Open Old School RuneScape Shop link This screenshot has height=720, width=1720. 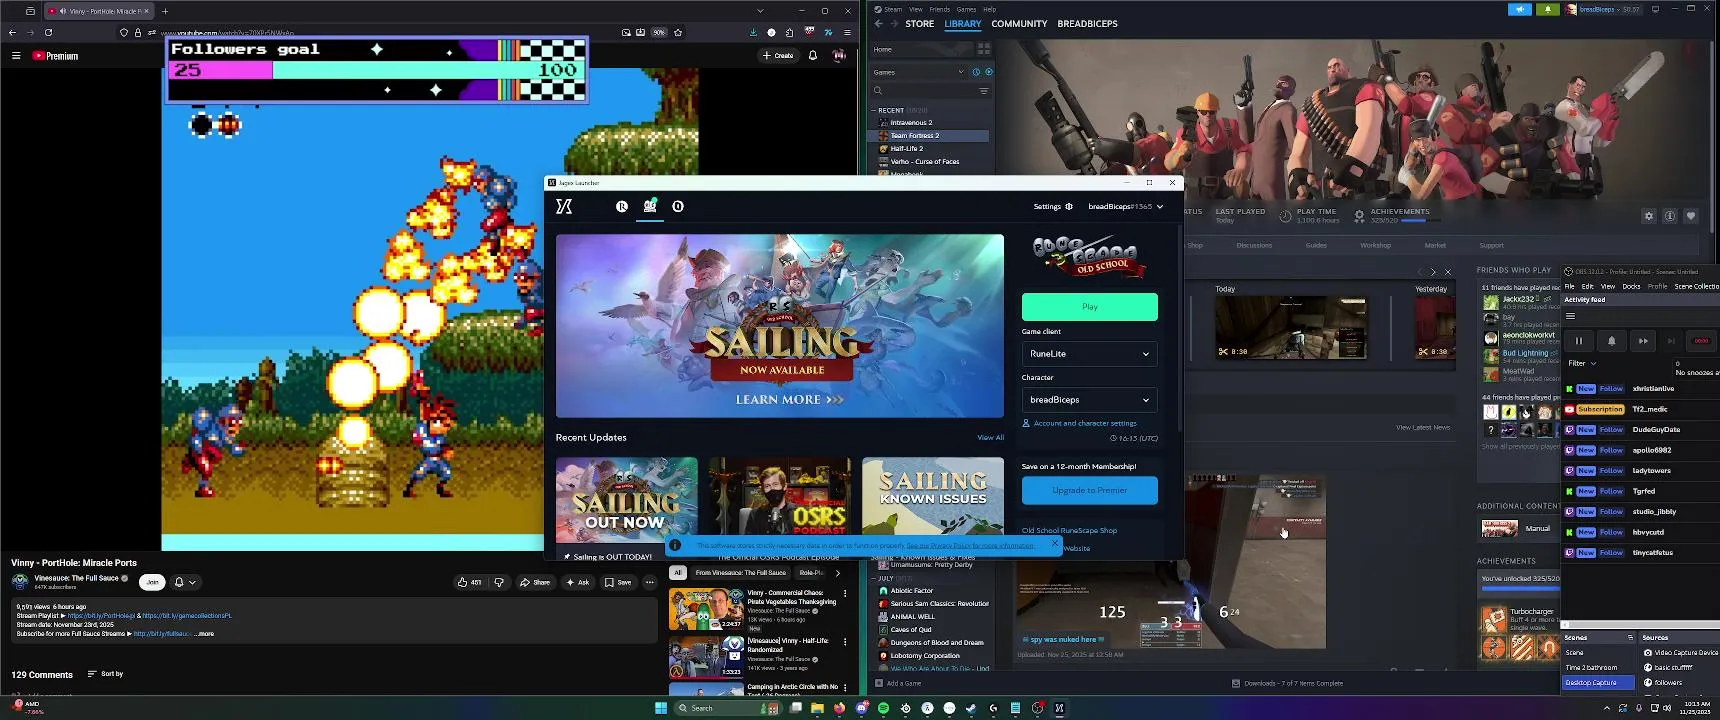coord(1069,530)
